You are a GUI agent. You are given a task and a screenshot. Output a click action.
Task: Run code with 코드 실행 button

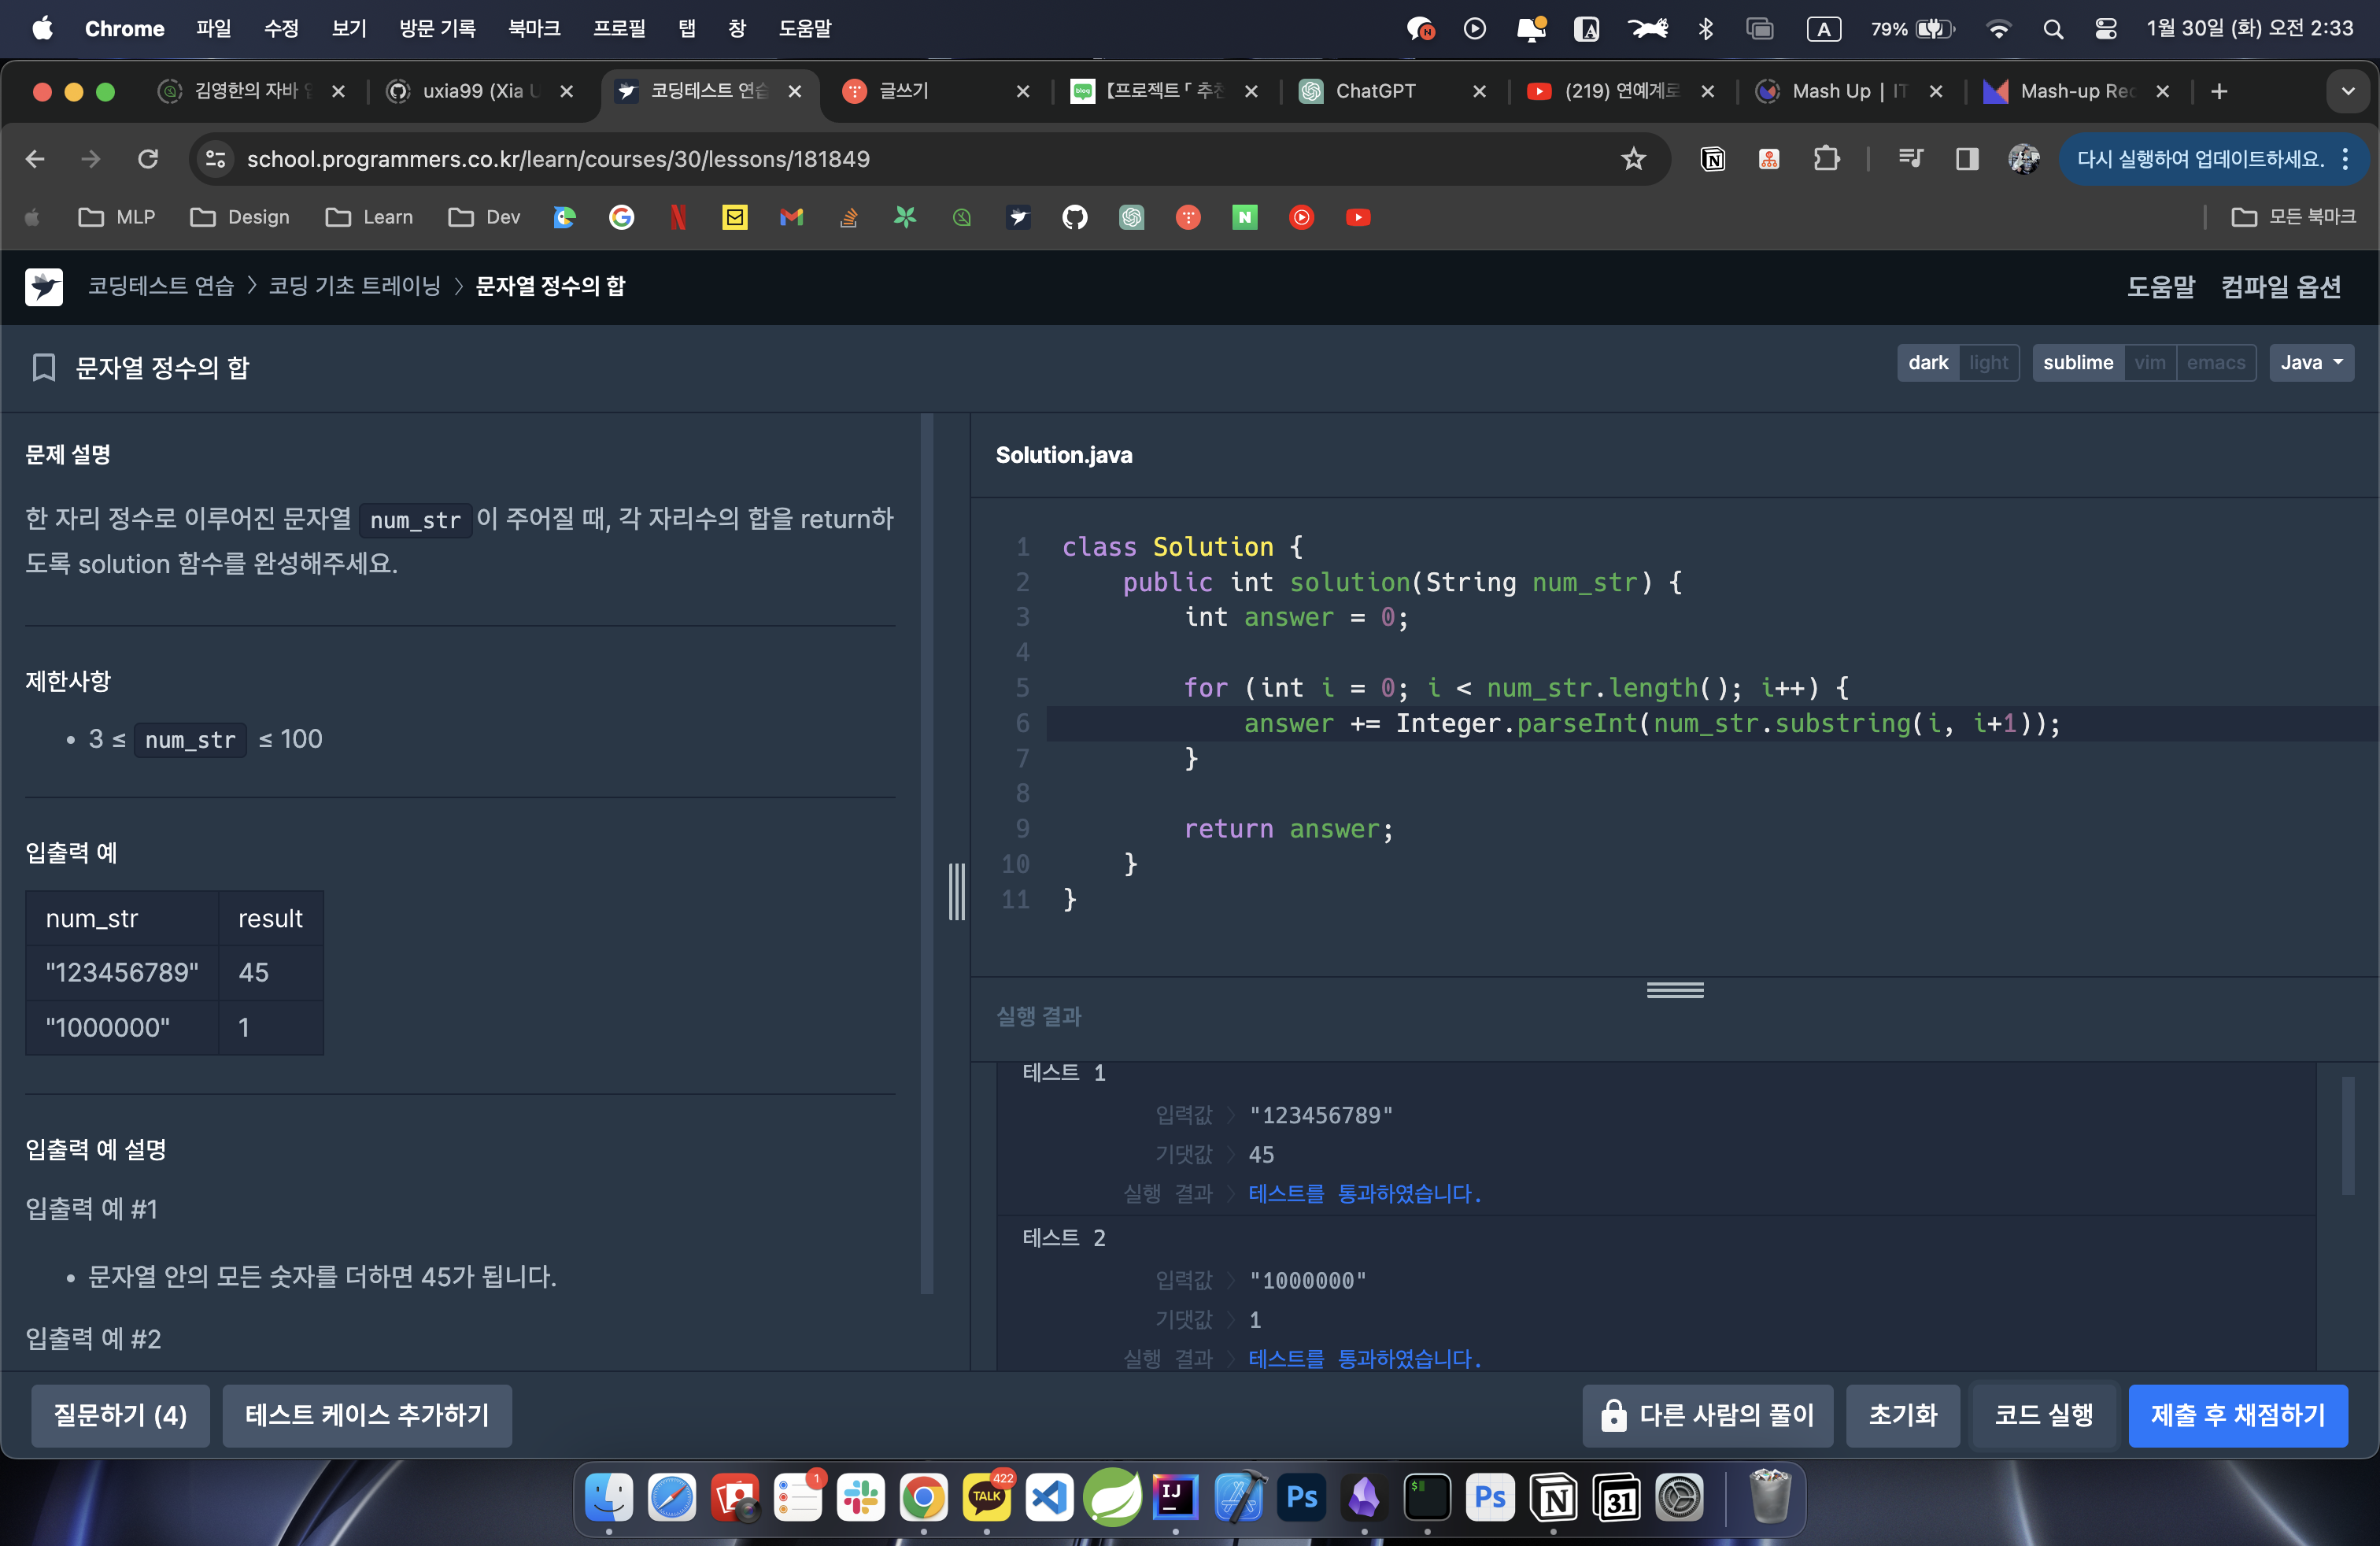click(2043, 1414)
